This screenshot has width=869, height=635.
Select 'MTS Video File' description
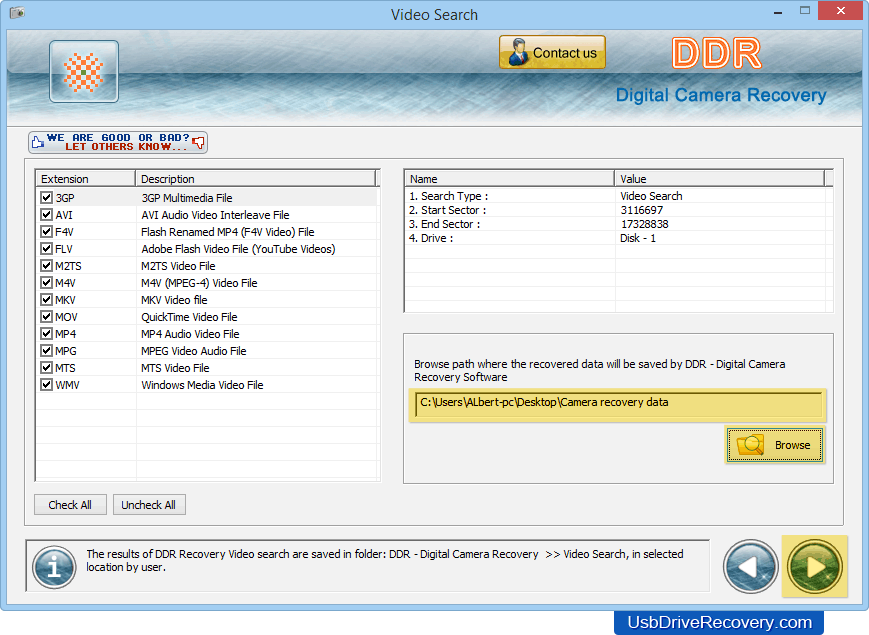click(x=175, y=368)
